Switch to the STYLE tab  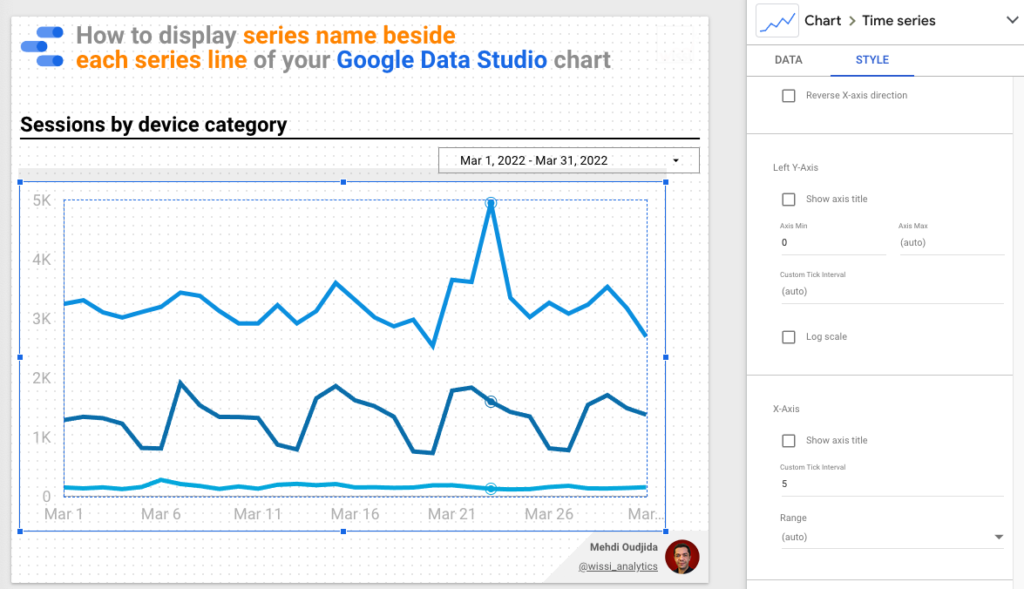(x=872, y=59)
